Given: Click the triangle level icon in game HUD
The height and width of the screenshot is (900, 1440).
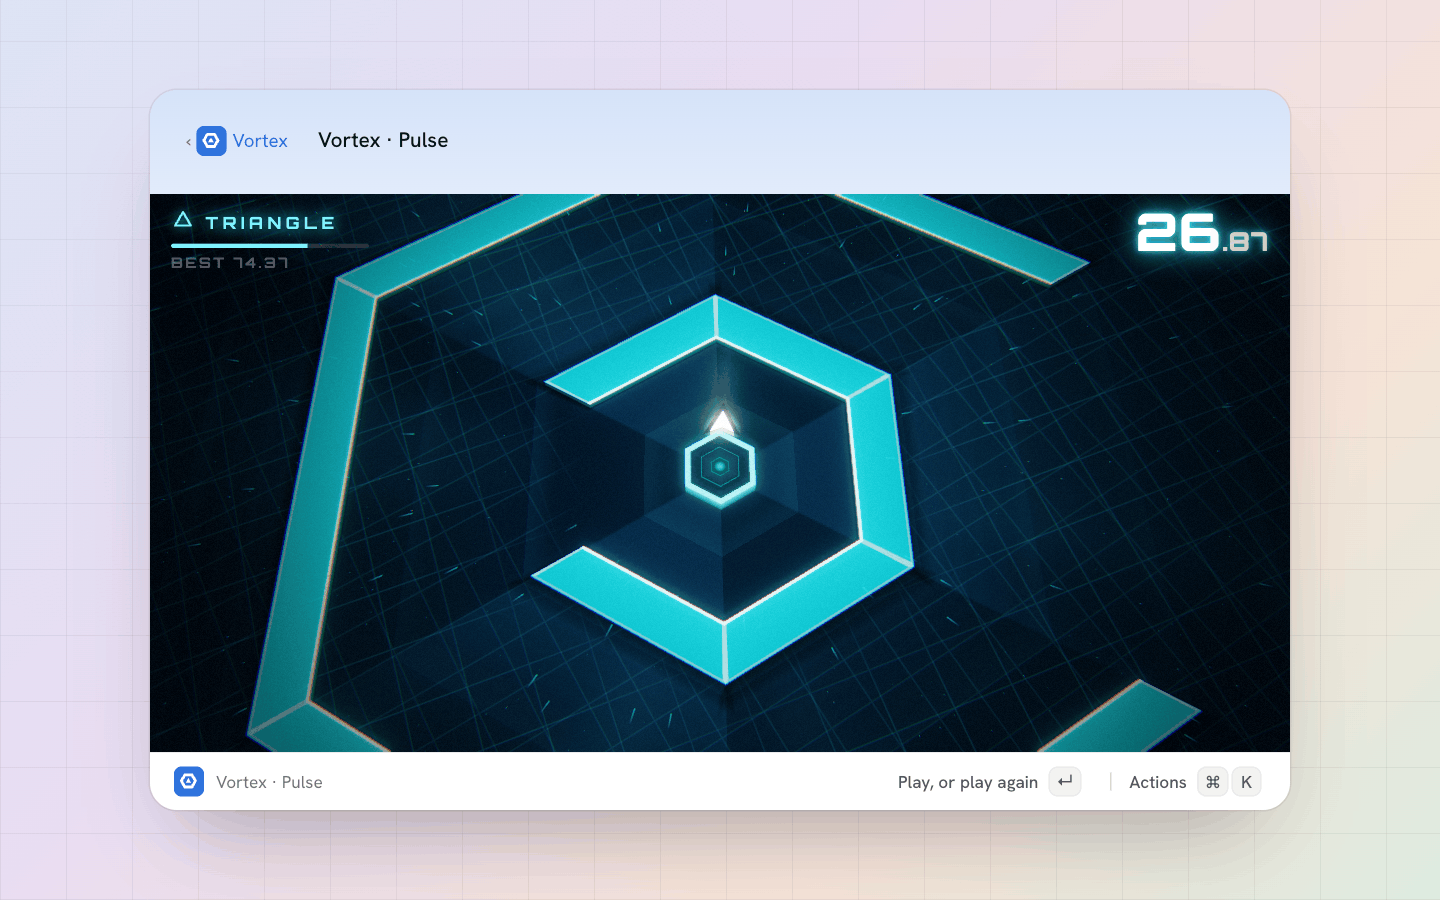Looking at the screenshot, I should [x=183, y=220].
